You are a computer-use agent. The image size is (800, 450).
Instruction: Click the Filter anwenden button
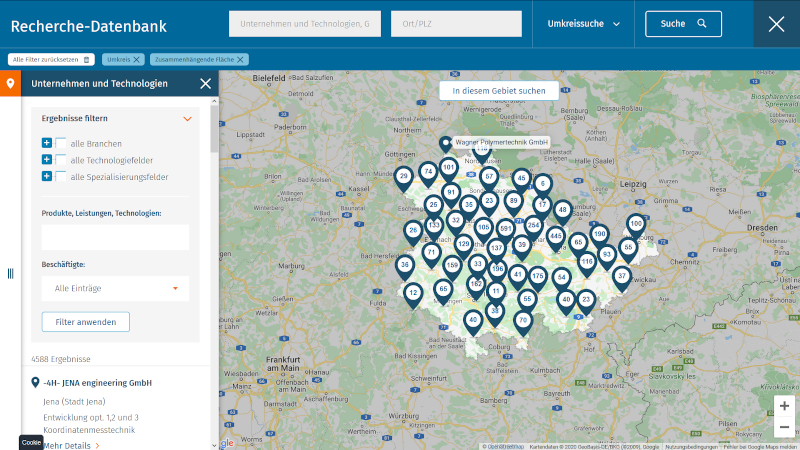coord(85,322)
